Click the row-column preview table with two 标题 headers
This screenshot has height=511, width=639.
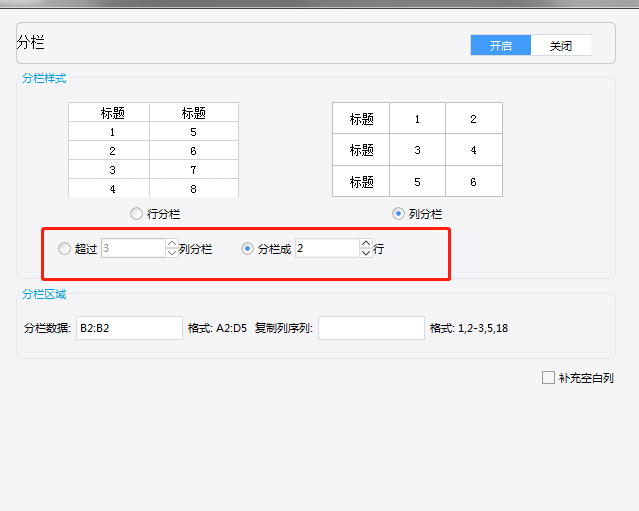tap(153, 150)
